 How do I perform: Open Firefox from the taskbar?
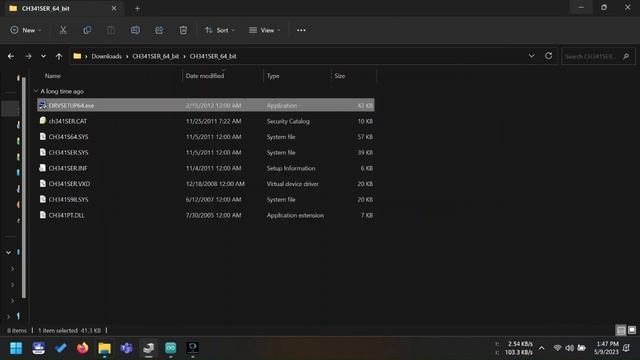tap(82, 348)
